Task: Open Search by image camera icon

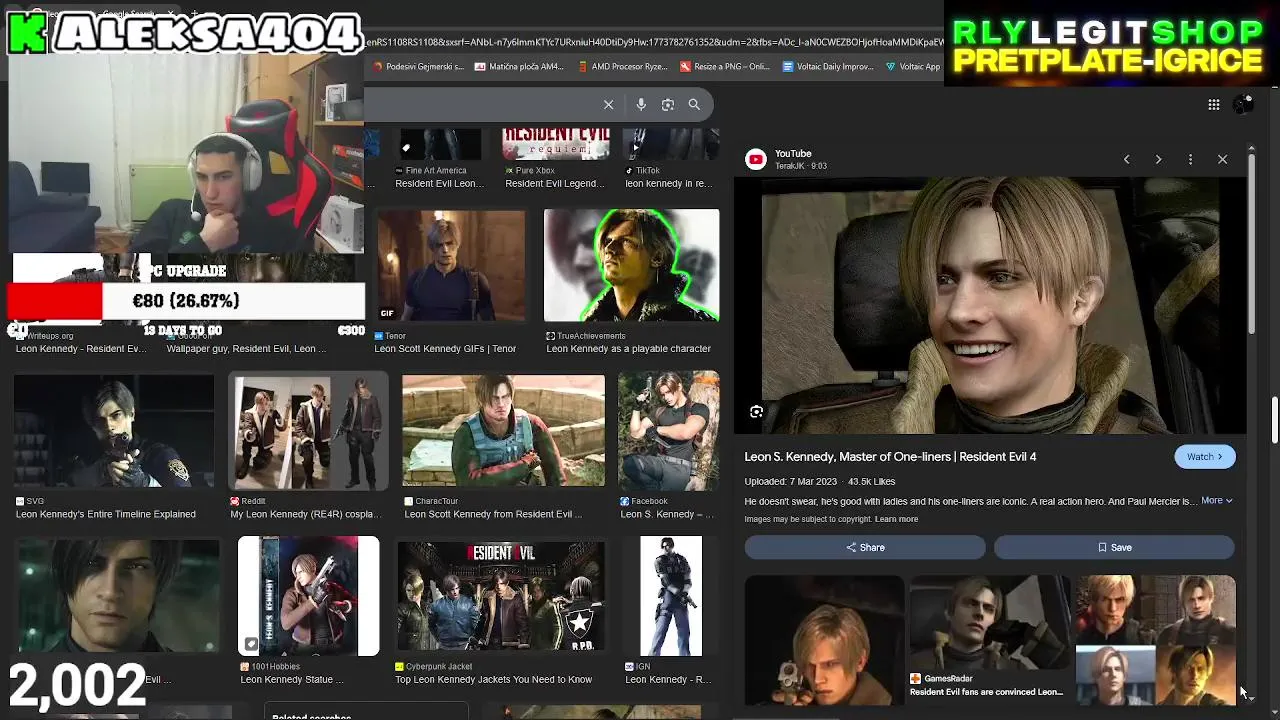Action: coord(668,104)
